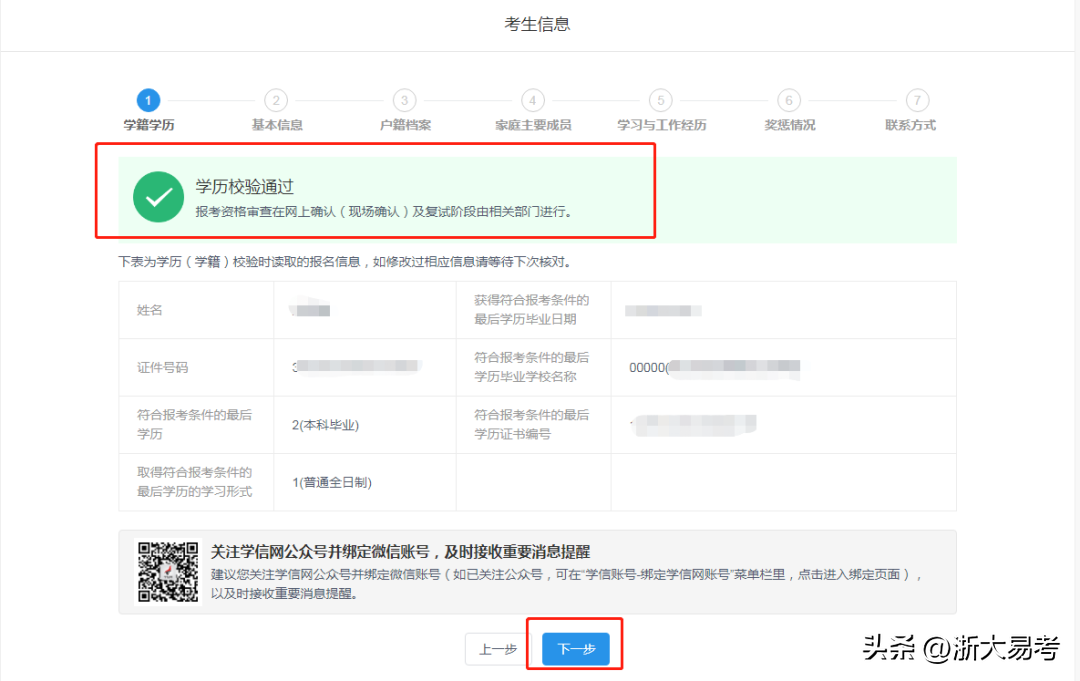This screenshot has width=1080, height=681.
Task: Click the 联系方式 step label text
Action: (910, 126)
